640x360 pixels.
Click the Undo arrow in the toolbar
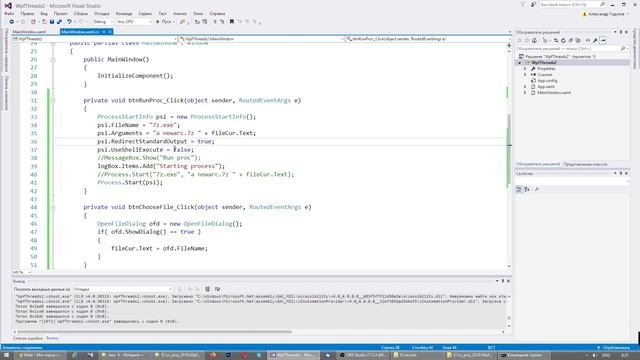[x=69, y=22]
